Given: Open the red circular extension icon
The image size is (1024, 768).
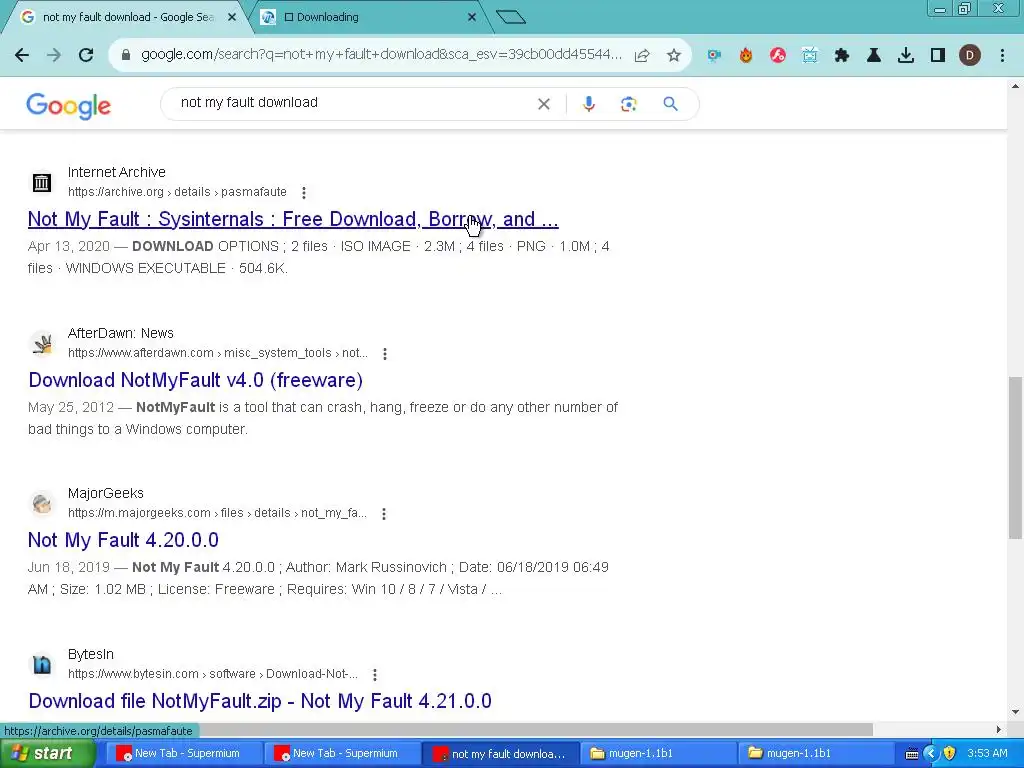Looking at the screenshot, I should click(x=777, y=56).
